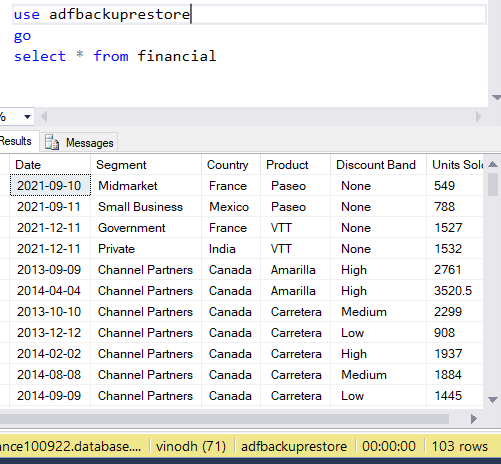Click the Messages tab icon

click(52, 142)
